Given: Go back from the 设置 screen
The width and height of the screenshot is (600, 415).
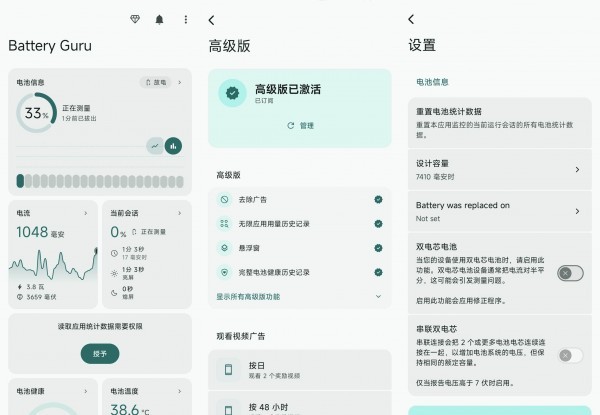Looking at the screenshot, I should coord(411,19).
